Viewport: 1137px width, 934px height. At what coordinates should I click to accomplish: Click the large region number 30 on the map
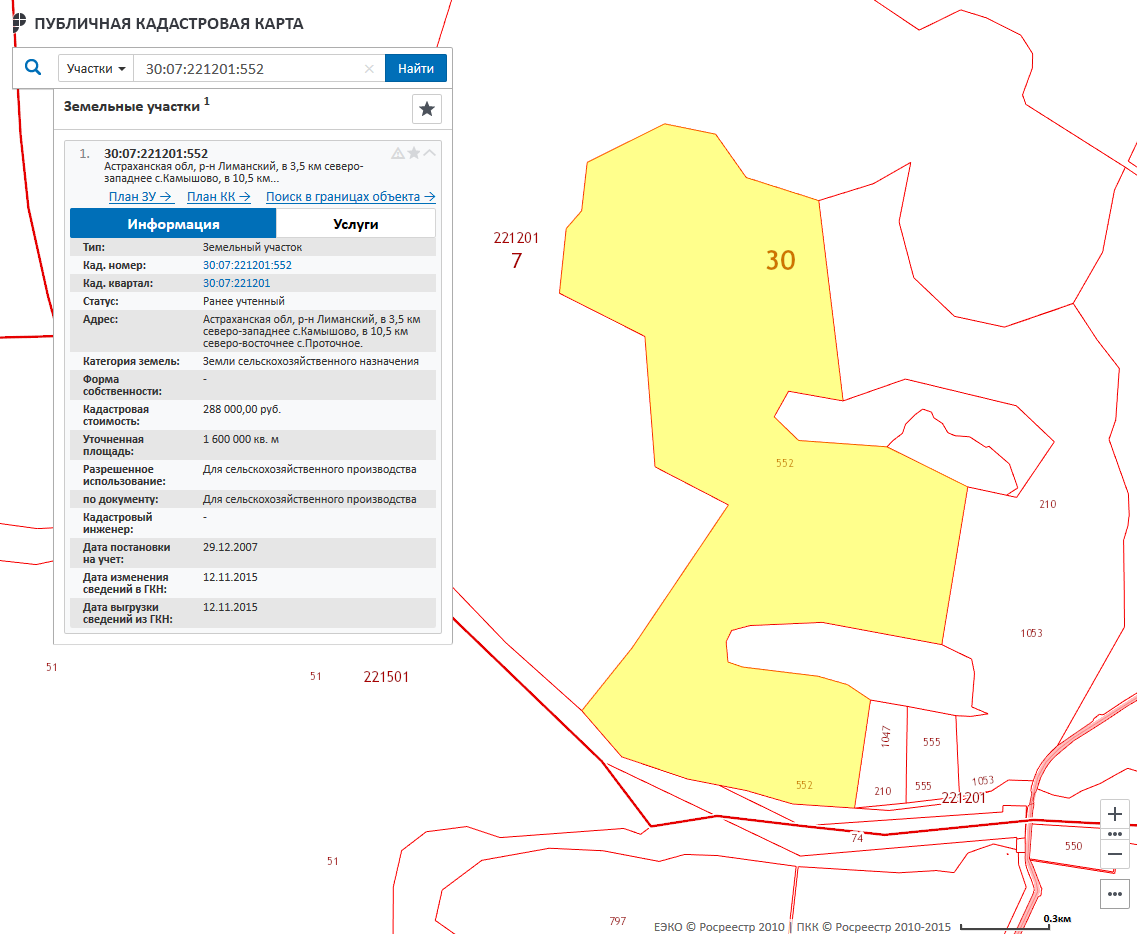[x=780, y=260]
